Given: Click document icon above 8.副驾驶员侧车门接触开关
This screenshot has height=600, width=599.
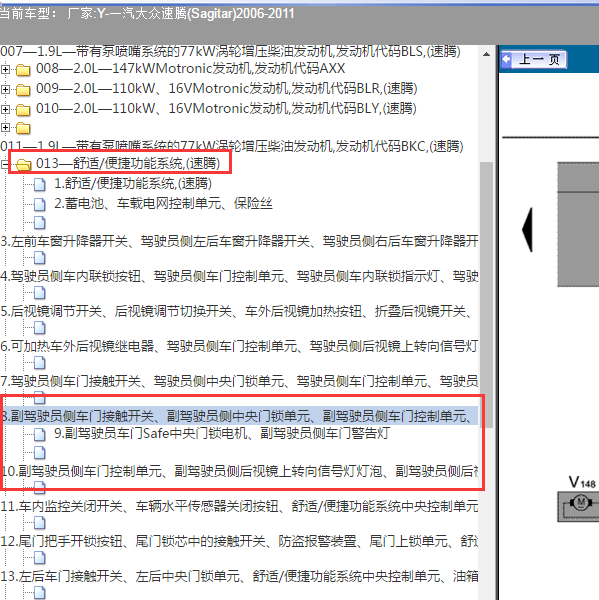Looking at the screenshot, I should click(40, 398).
